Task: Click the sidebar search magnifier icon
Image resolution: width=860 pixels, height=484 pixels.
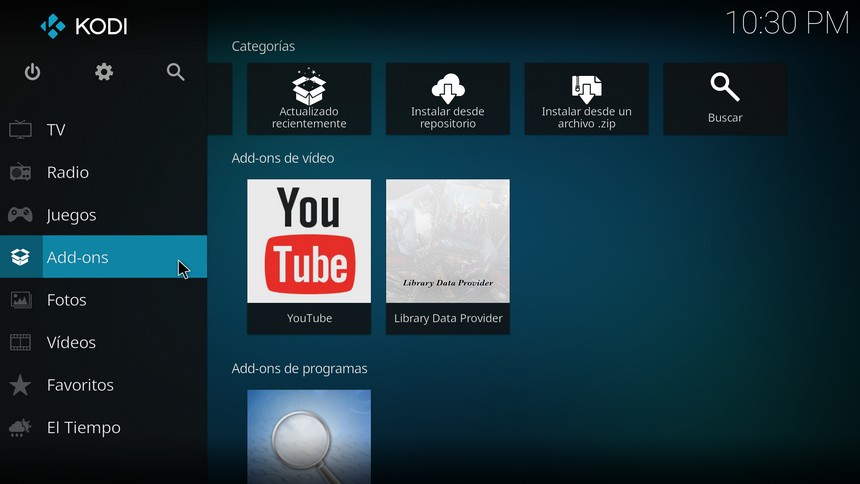Action: coord(176,72)
